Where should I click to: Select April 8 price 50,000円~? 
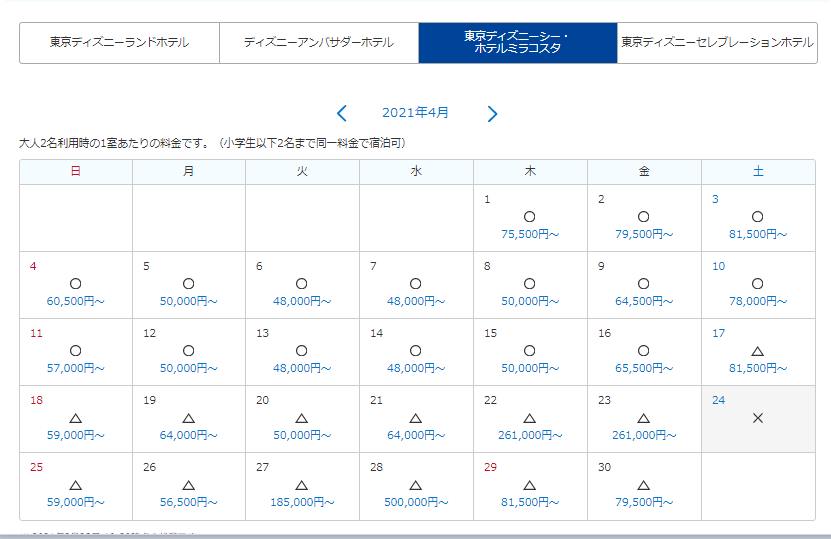point(530,301)
